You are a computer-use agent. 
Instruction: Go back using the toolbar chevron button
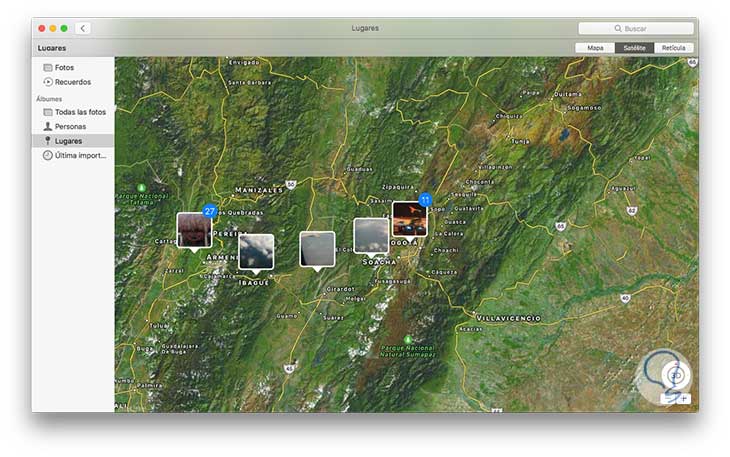[x=83, y=28]
